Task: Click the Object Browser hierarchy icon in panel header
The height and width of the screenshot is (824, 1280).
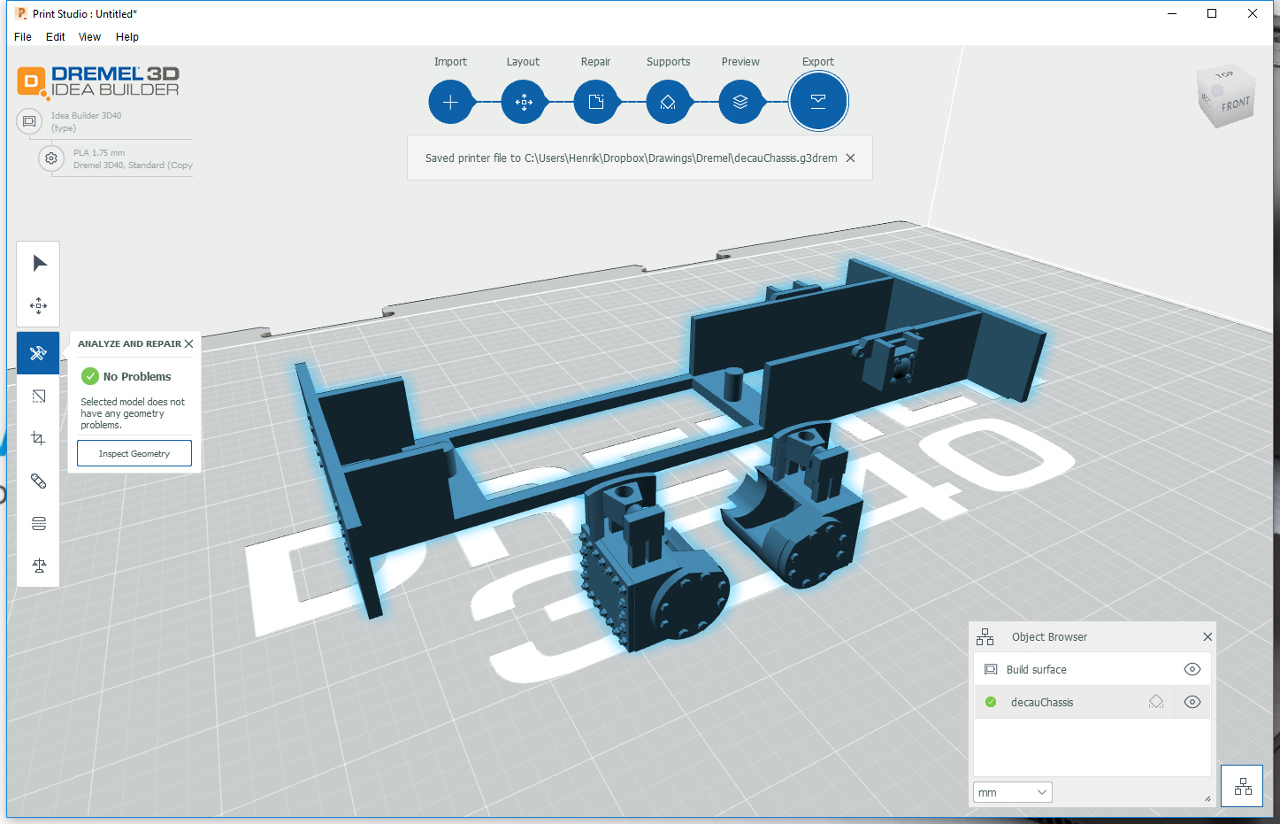Action: click(x=985, y=637)
